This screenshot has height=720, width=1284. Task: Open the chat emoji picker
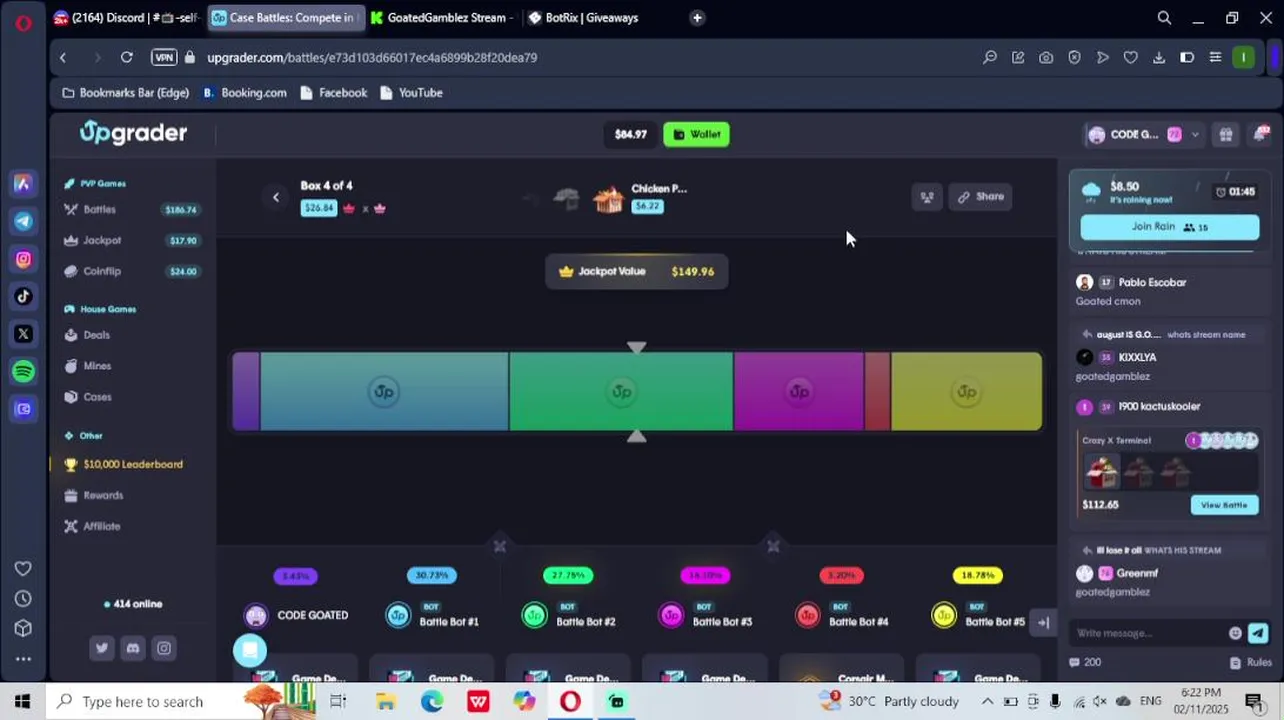(x=1235, y=633)
